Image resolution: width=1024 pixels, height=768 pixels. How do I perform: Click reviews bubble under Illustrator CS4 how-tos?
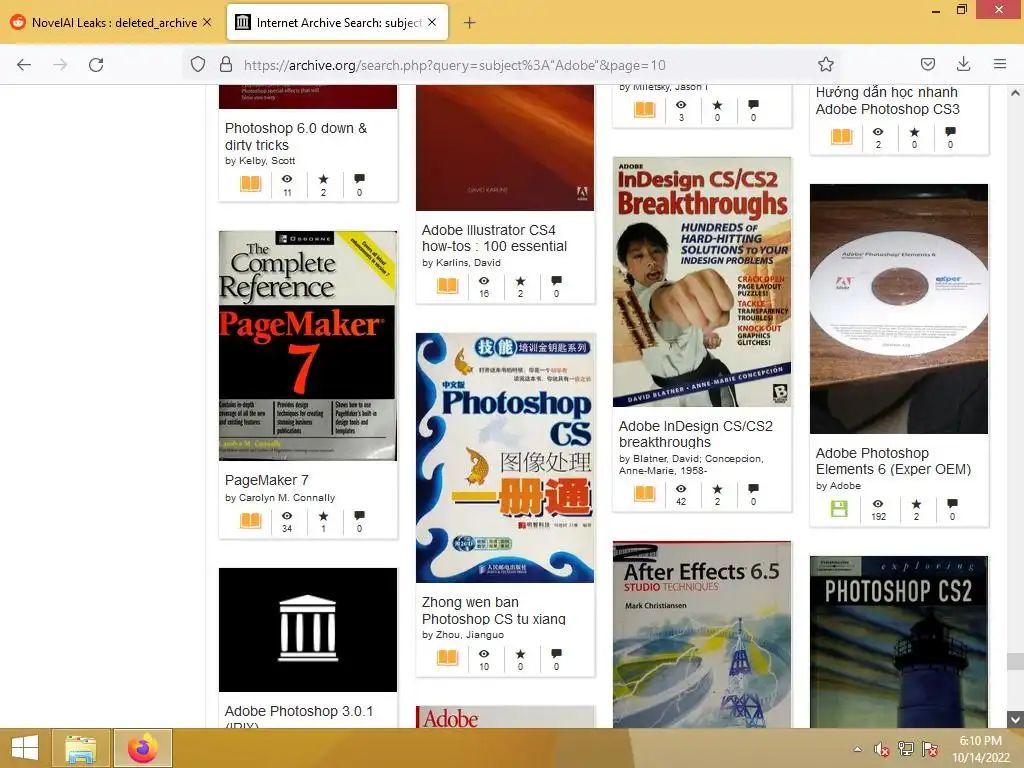click(x=556, y=281)
